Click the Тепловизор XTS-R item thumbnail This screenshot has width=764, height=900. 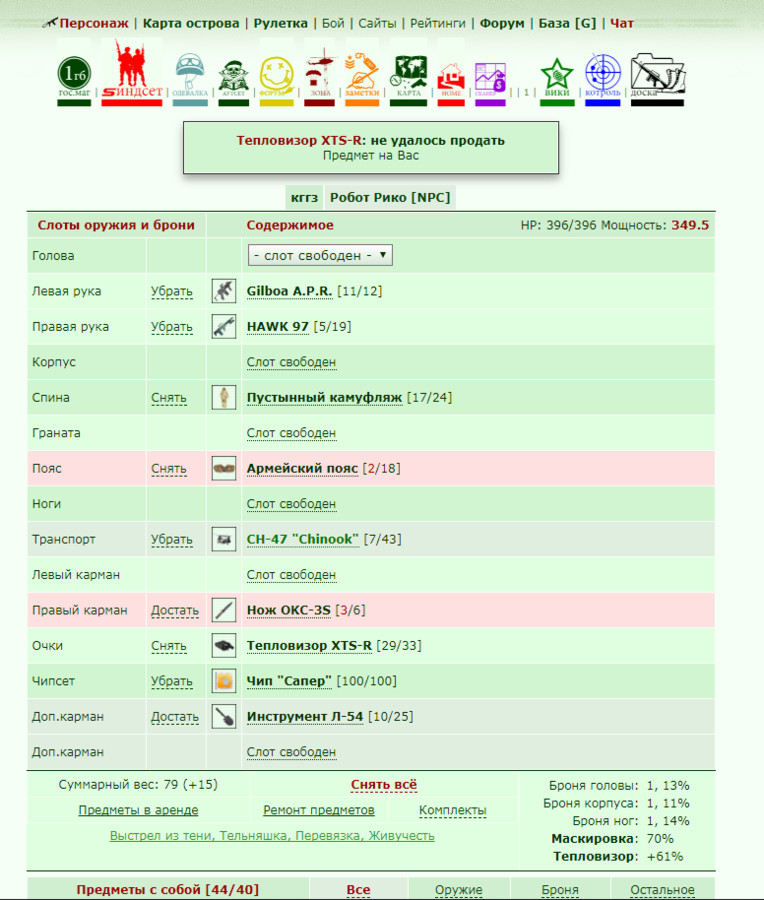[224, 646]
